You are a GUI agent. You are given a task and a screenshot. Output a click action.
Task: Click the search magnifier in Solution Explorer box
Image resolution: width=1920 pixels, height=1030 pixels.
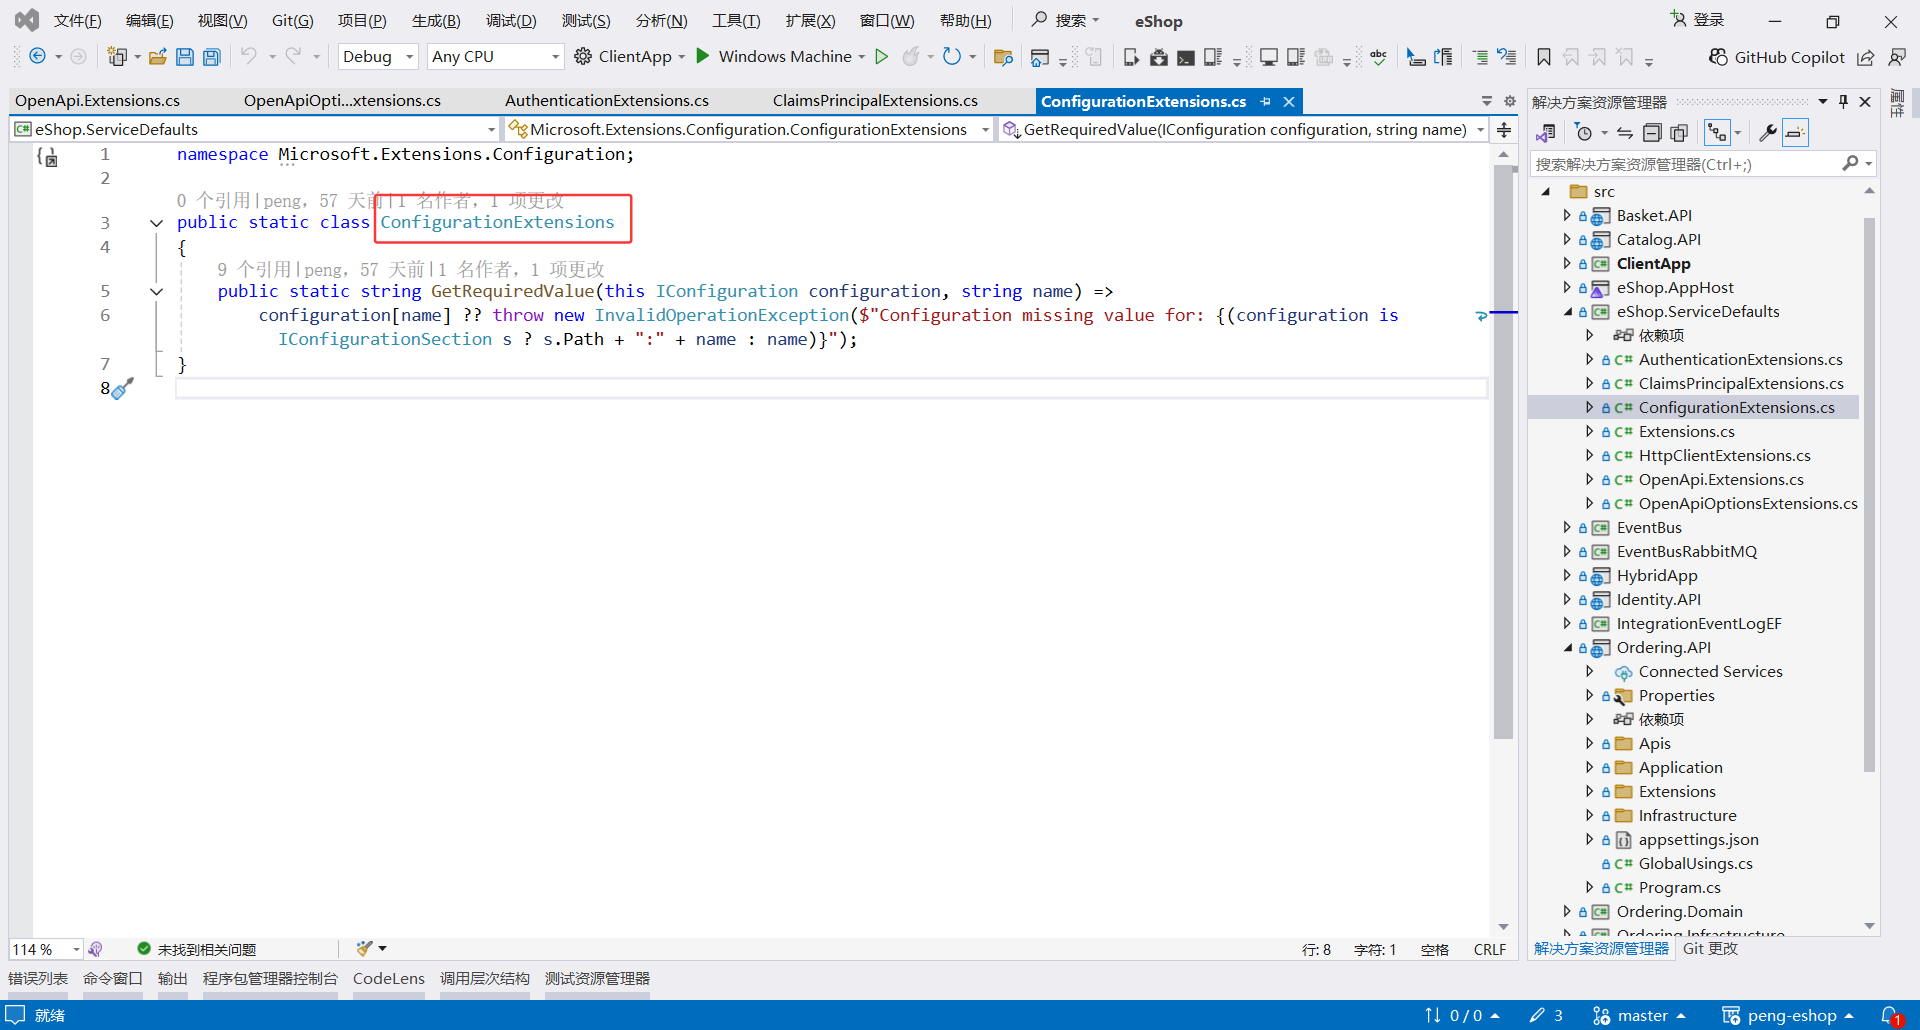(x=1851, y=164)
